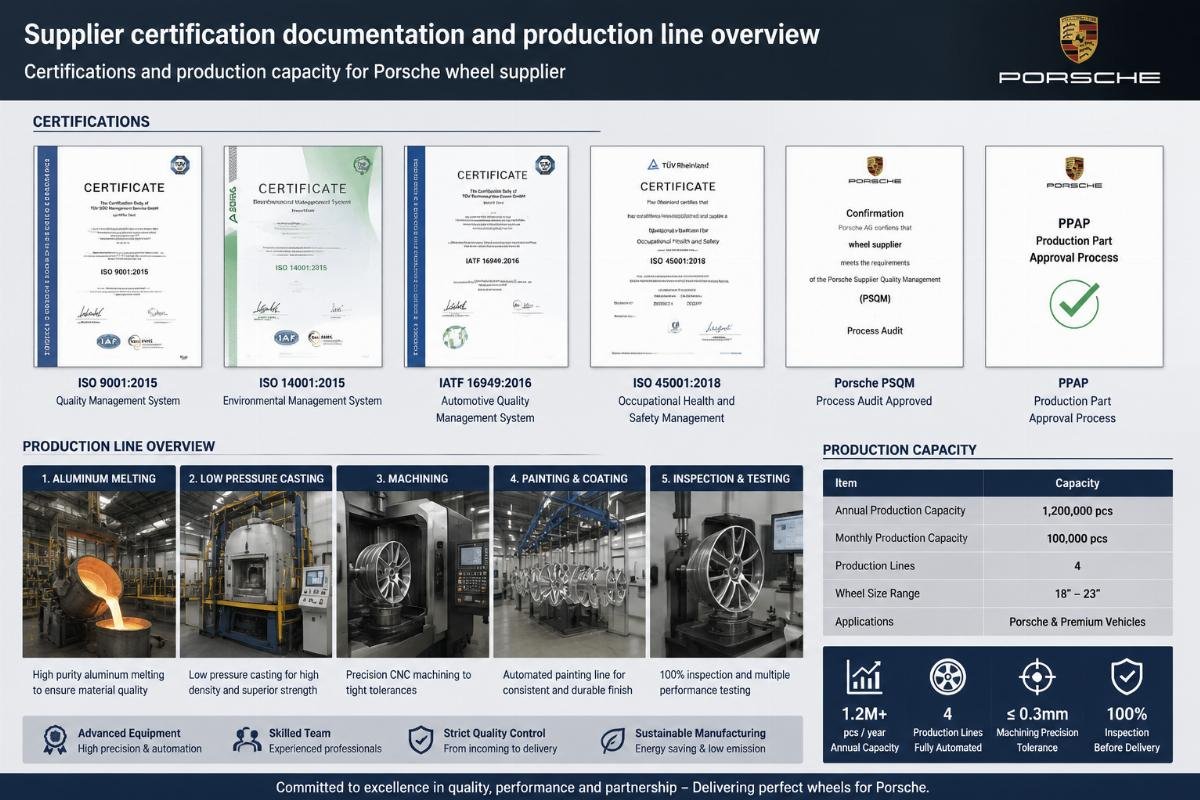Click the CERTIFICATIONS section heading
The height and width of the screenshot is (800, 1200).
tap(91, 122)
